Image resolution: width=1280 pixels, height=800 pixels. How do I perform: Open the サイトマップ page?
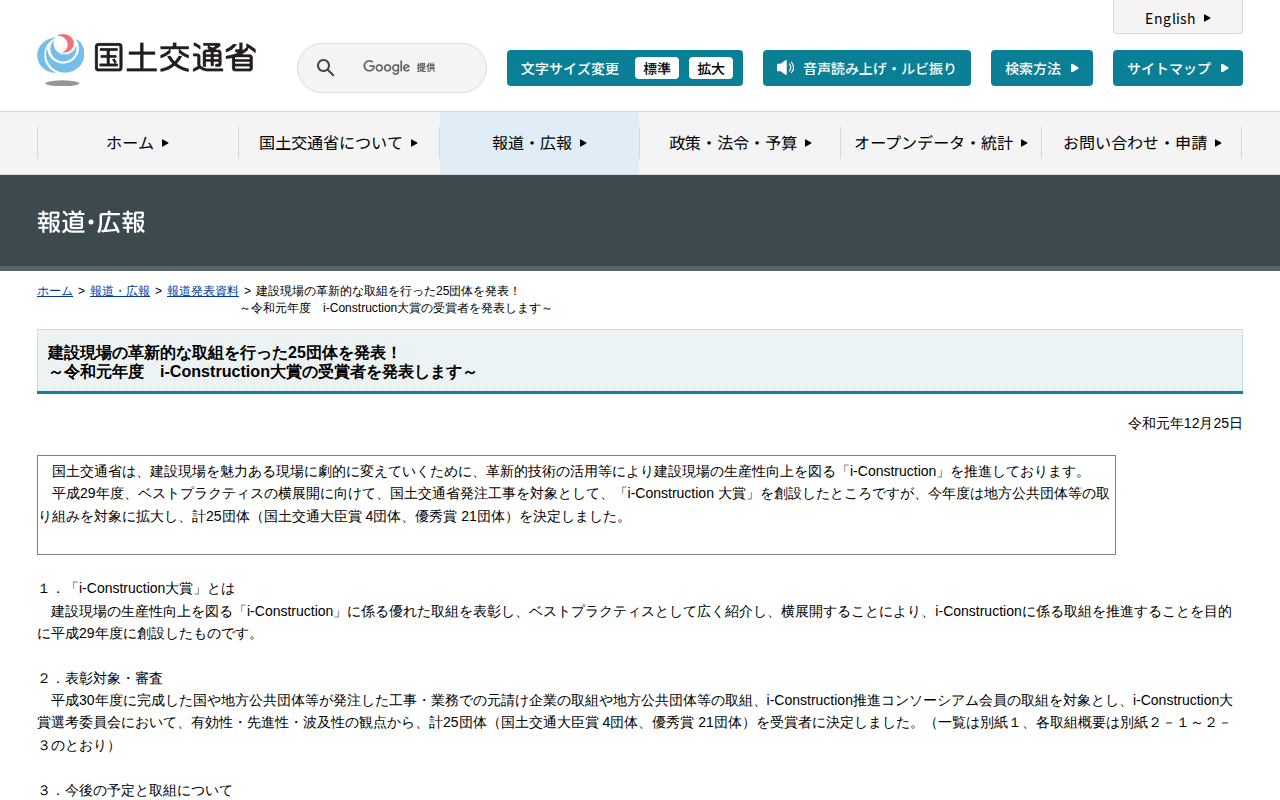(x=1178, y=68)
